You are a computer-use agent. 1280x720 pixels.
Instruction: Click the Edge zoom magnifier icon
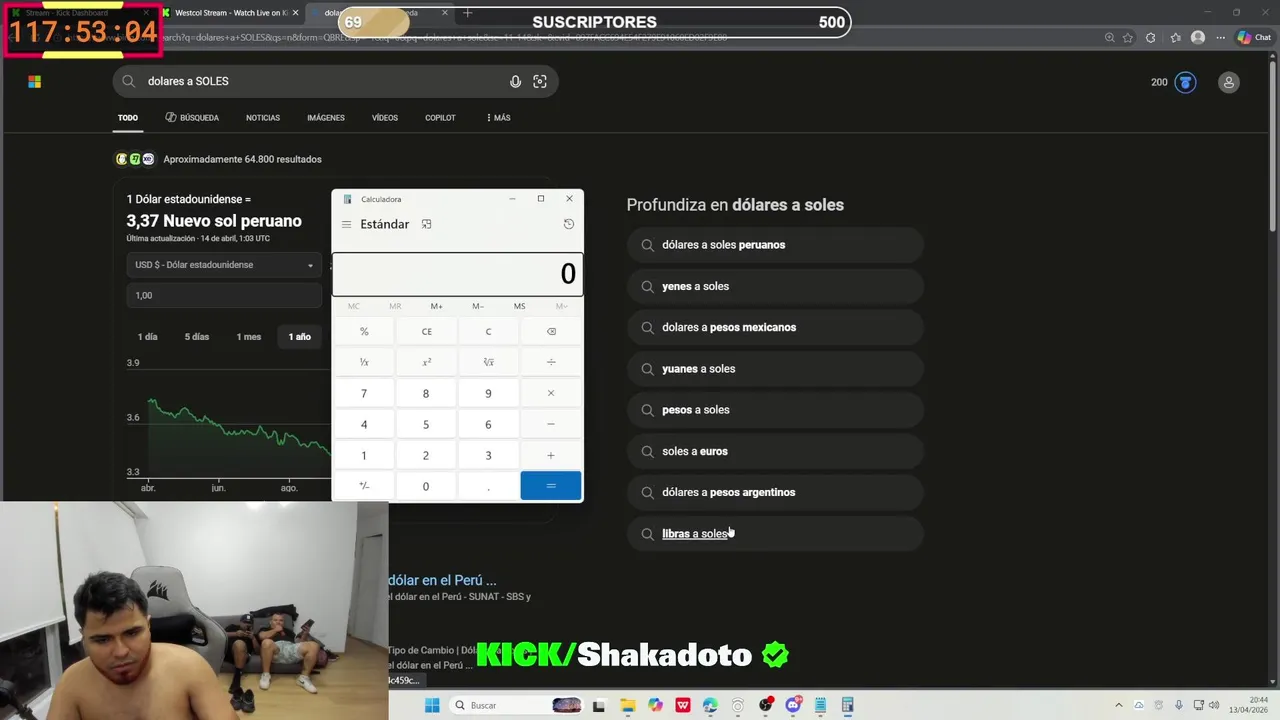click(x=1109, y=37)
